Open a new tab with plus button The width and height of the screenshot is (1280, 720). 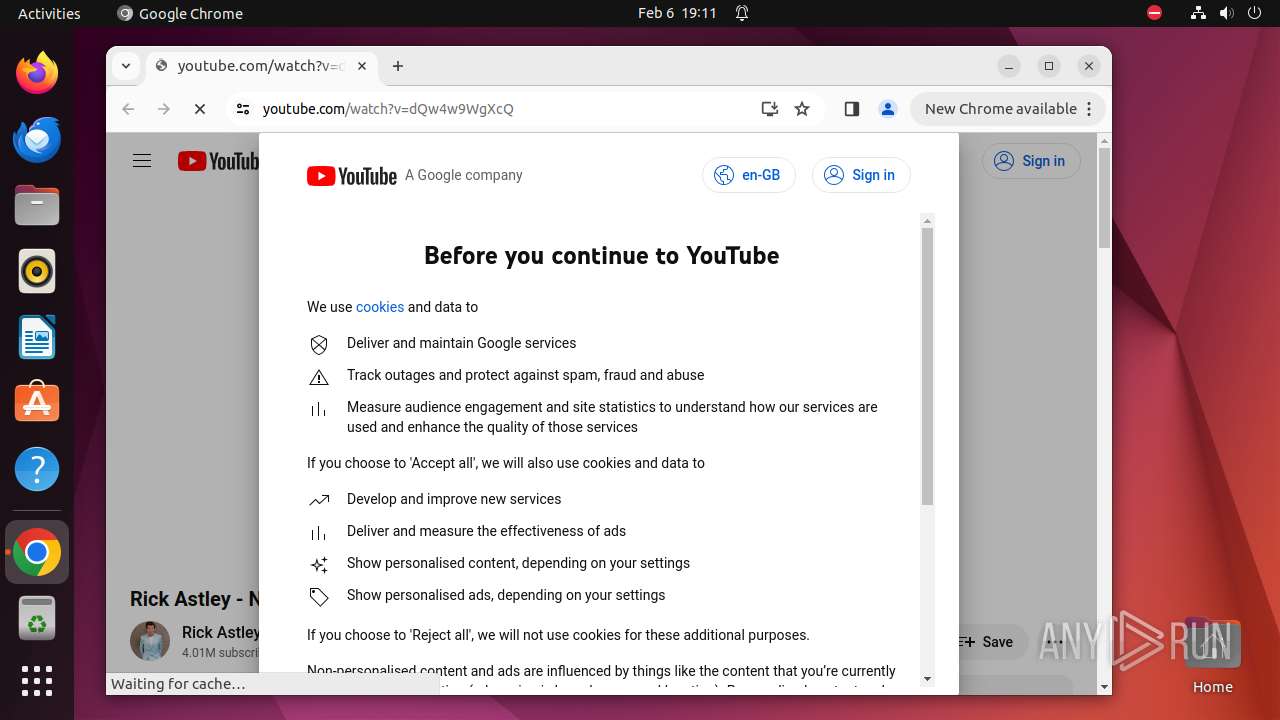tap(398, 66)
